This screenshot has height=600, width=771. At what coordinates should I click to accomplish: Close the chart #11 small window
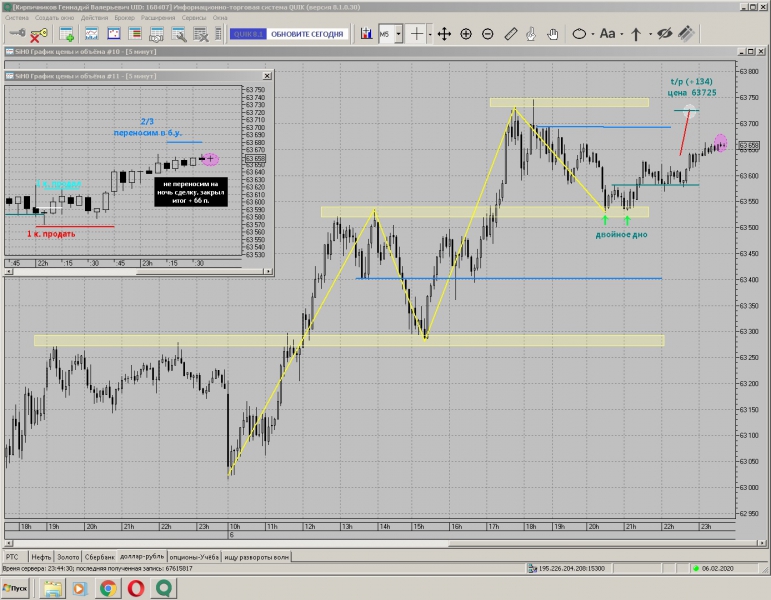(x=267, y=76)
